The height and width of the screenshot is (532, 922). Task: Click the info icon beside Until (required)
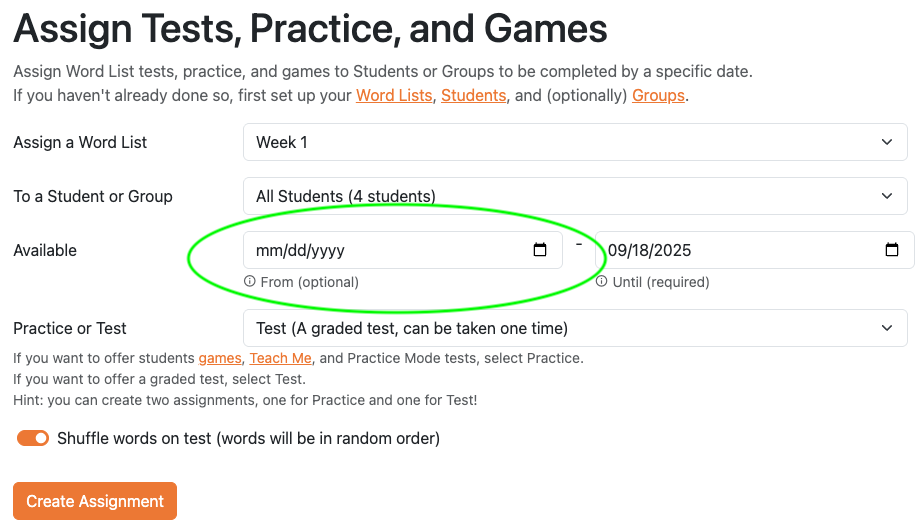point(602,282)
